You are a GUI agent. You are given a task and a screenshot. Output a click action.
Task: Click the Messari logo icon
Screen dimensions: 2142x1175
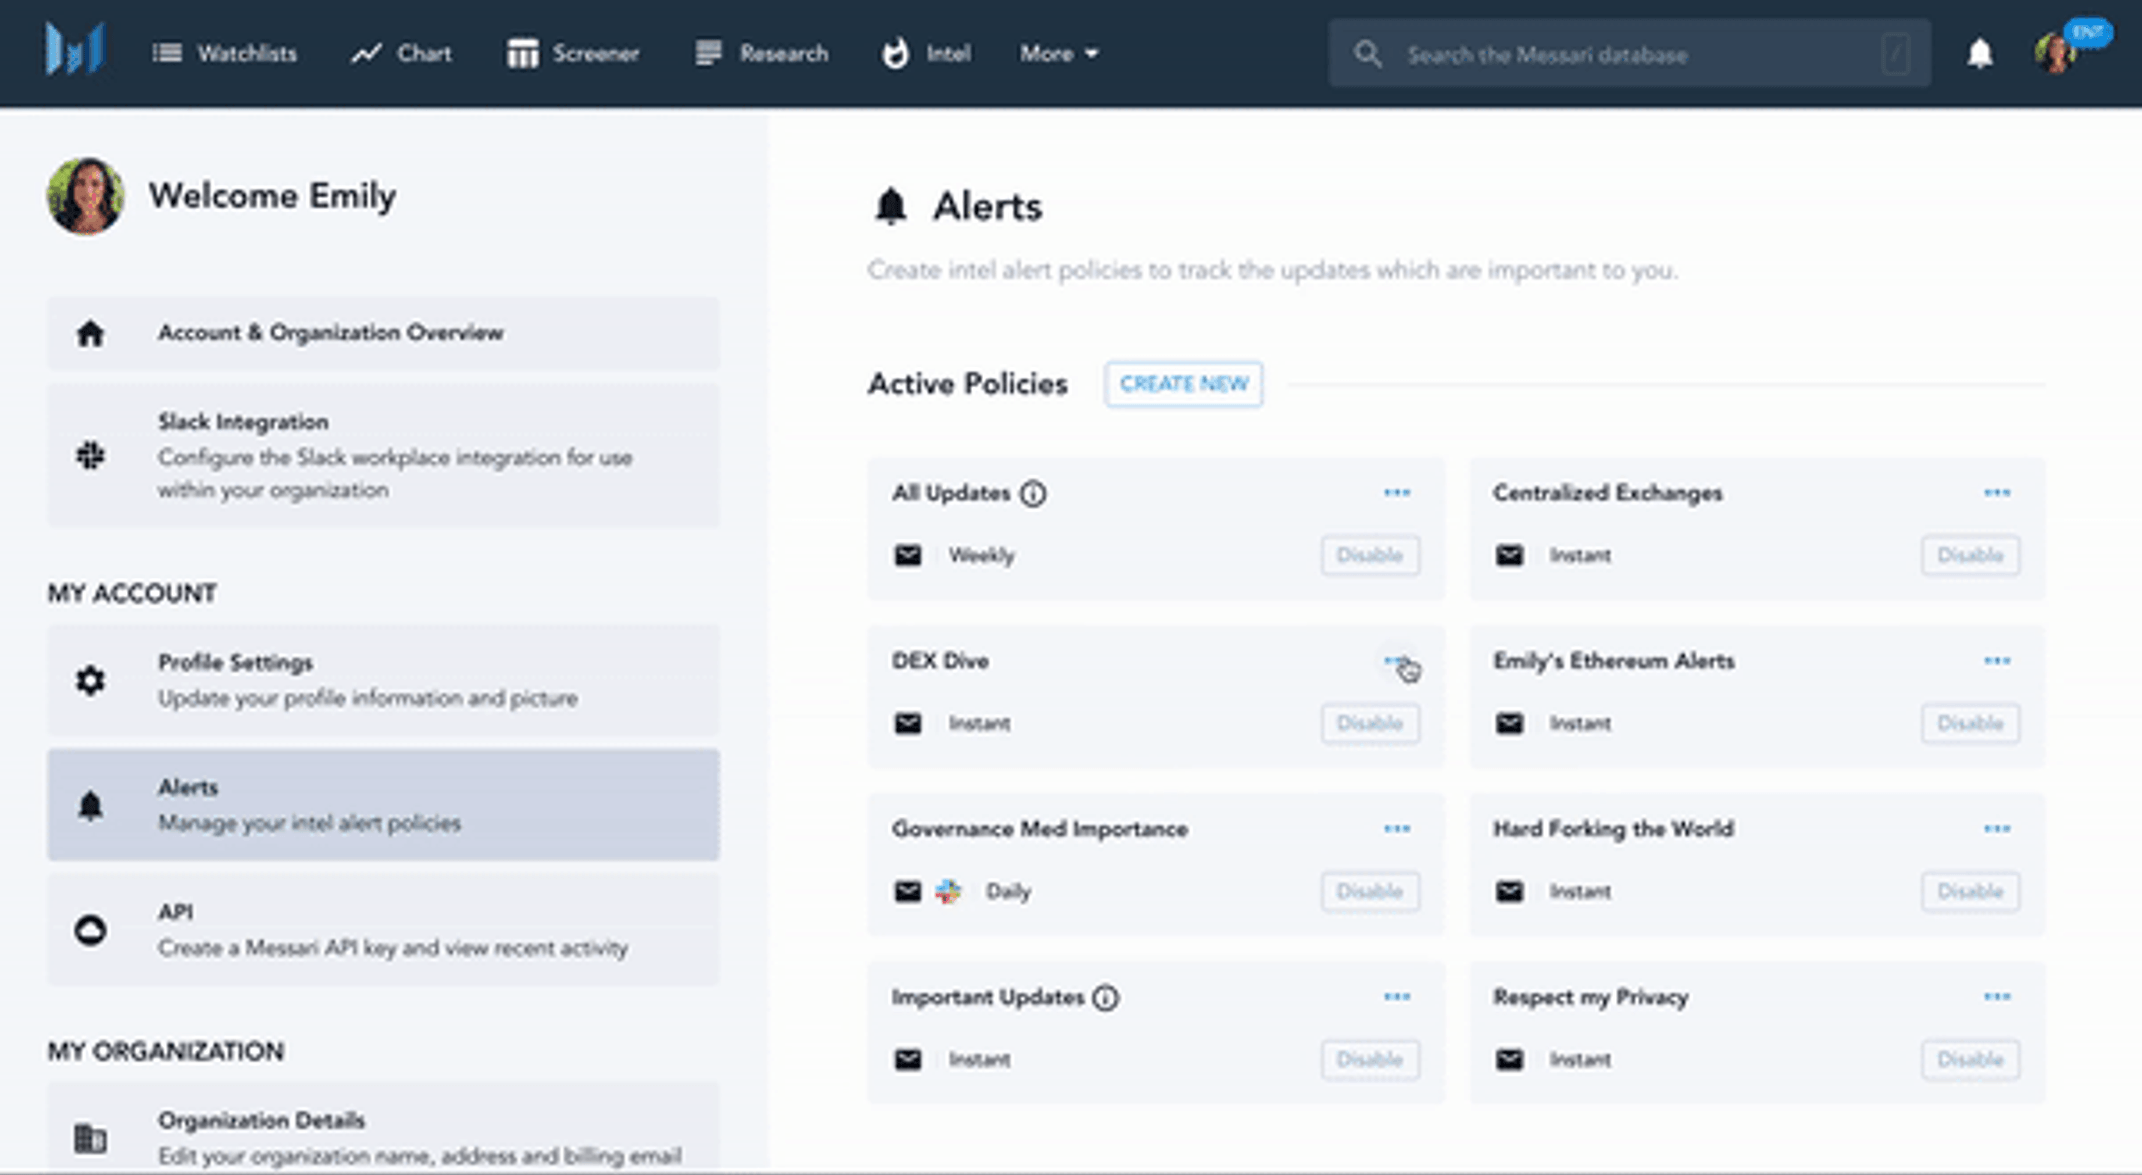(x=74, y=50)
